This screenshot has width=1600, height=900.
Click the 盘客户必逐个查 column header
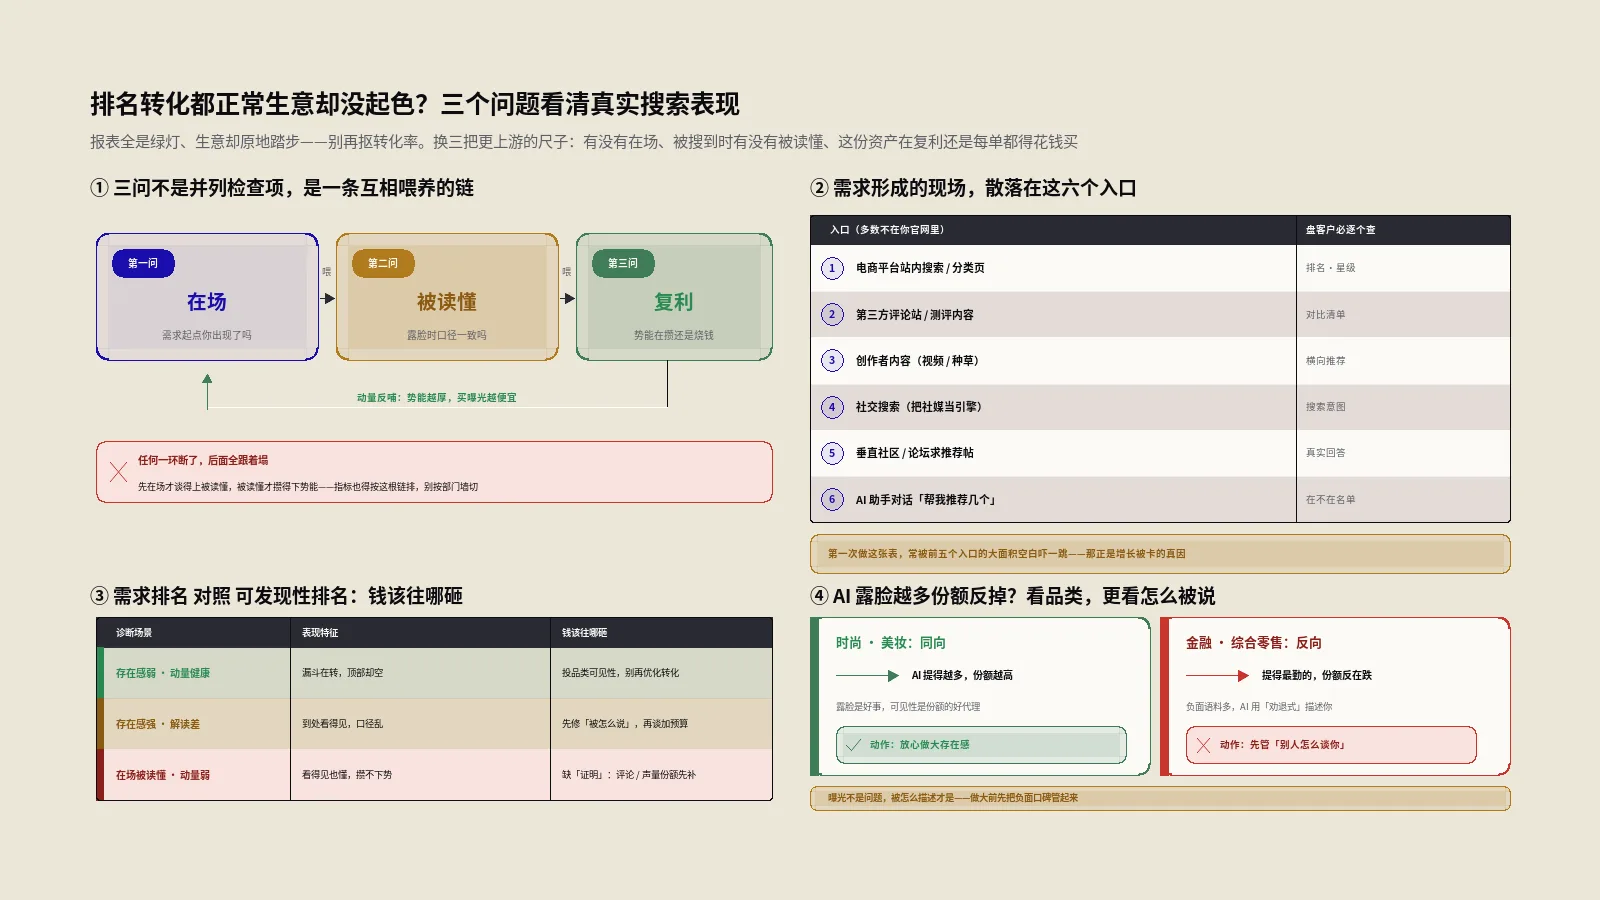click(1341, 230)
